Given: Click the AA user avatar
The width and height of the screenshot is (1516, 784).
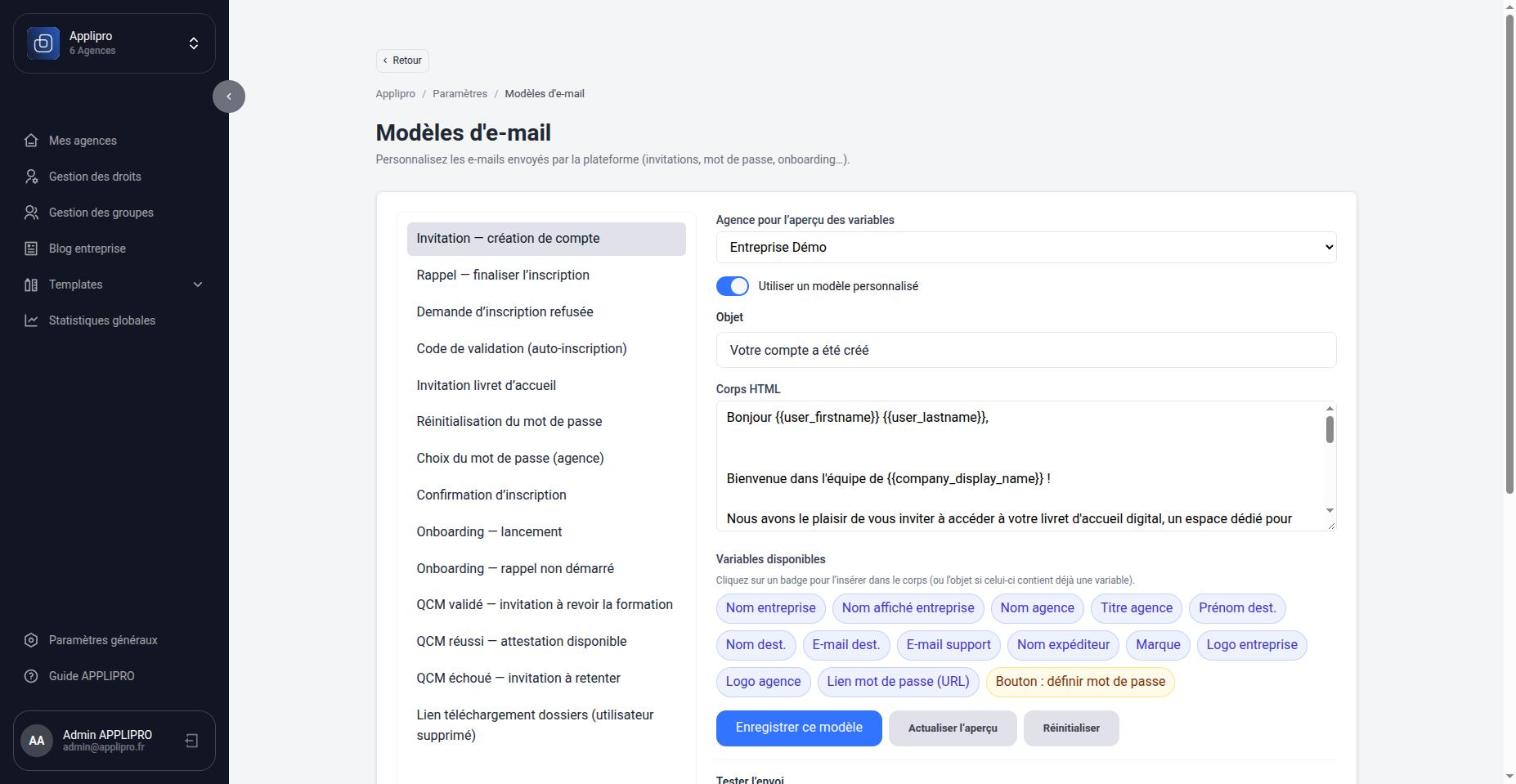Looking at the screenshot, I should click(37, 741).
